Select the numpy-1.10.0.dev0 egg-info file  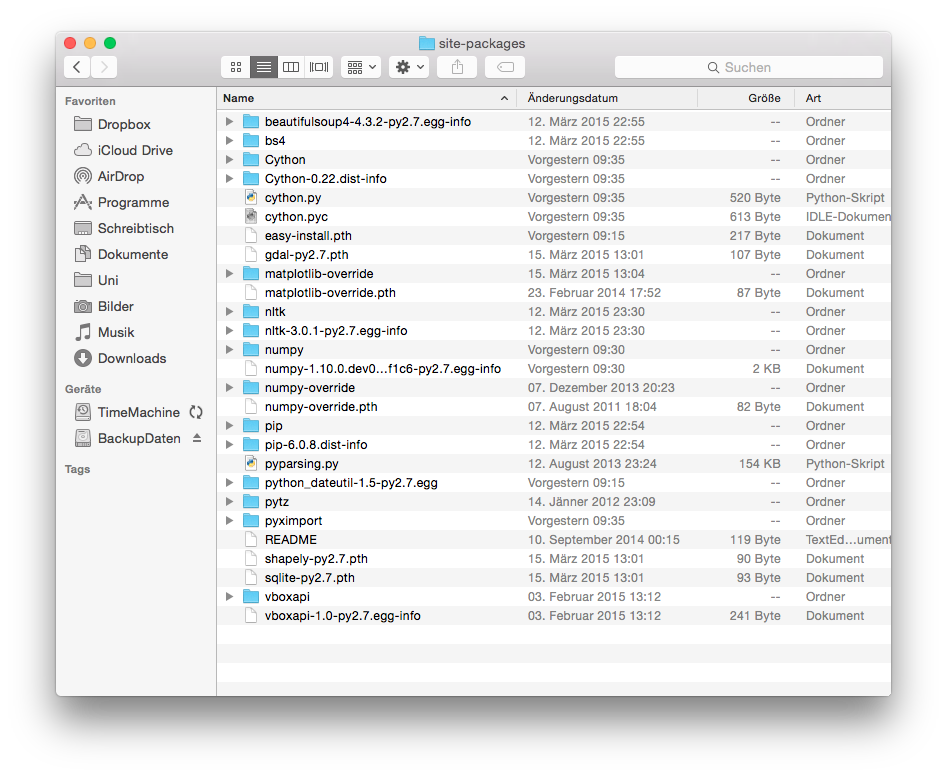coord(553,369)
